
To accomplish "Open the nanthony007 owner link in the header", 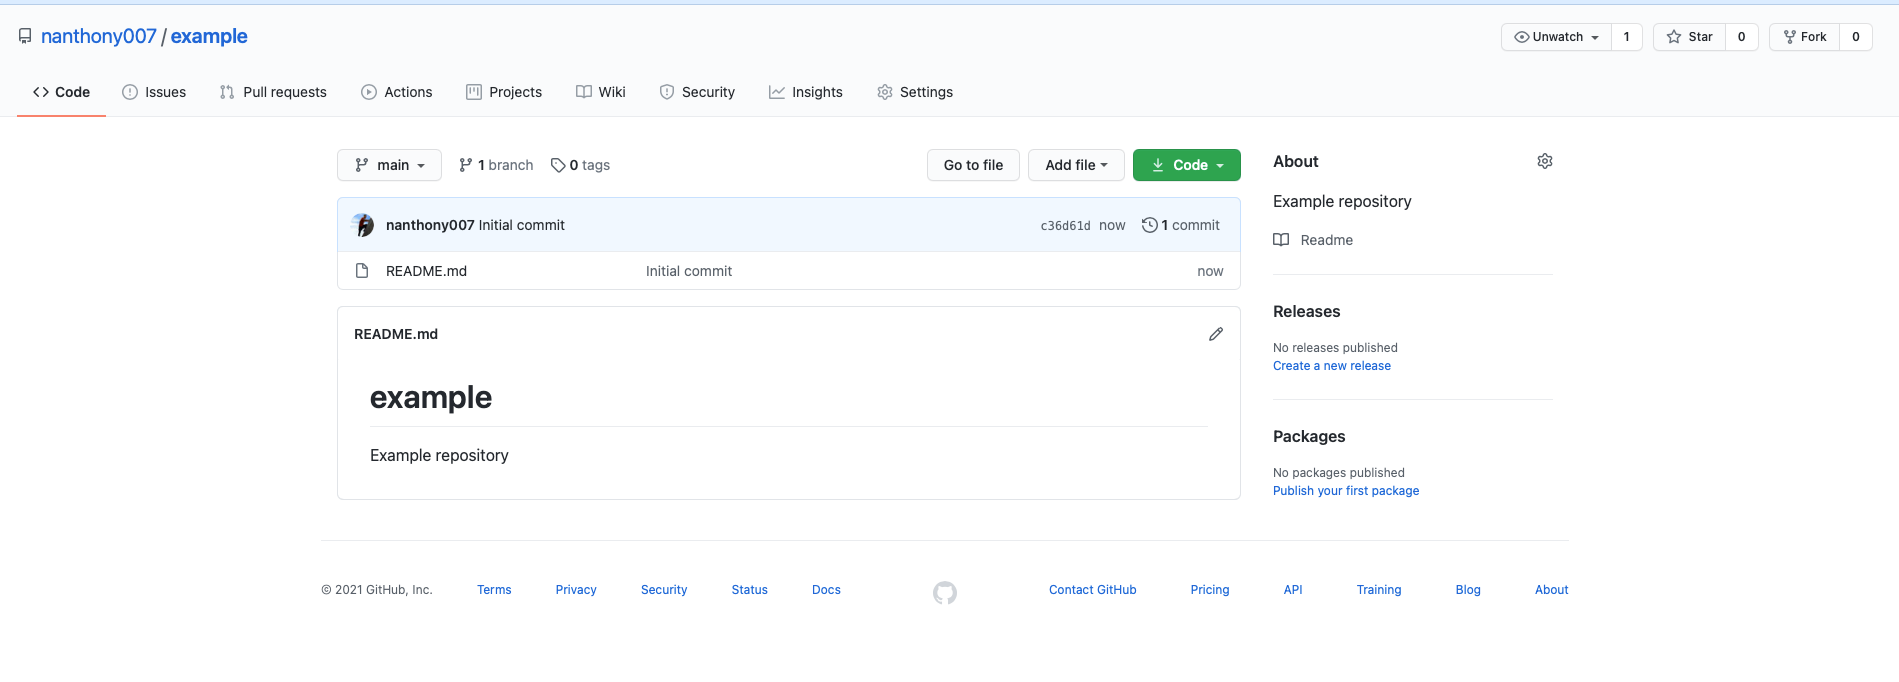I will (x=99, y=36).
